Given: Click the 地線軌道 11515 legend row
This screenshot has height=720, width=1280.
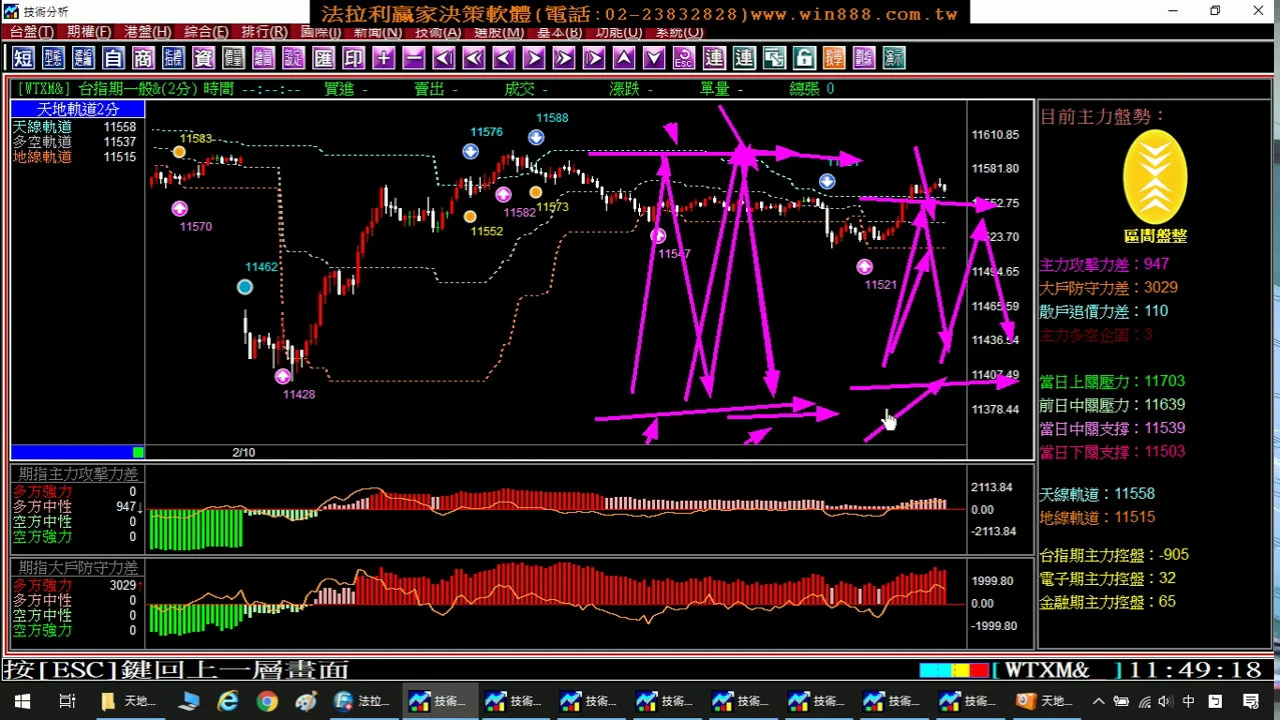Looking at the screenshot, I should [x=74, y=157].
